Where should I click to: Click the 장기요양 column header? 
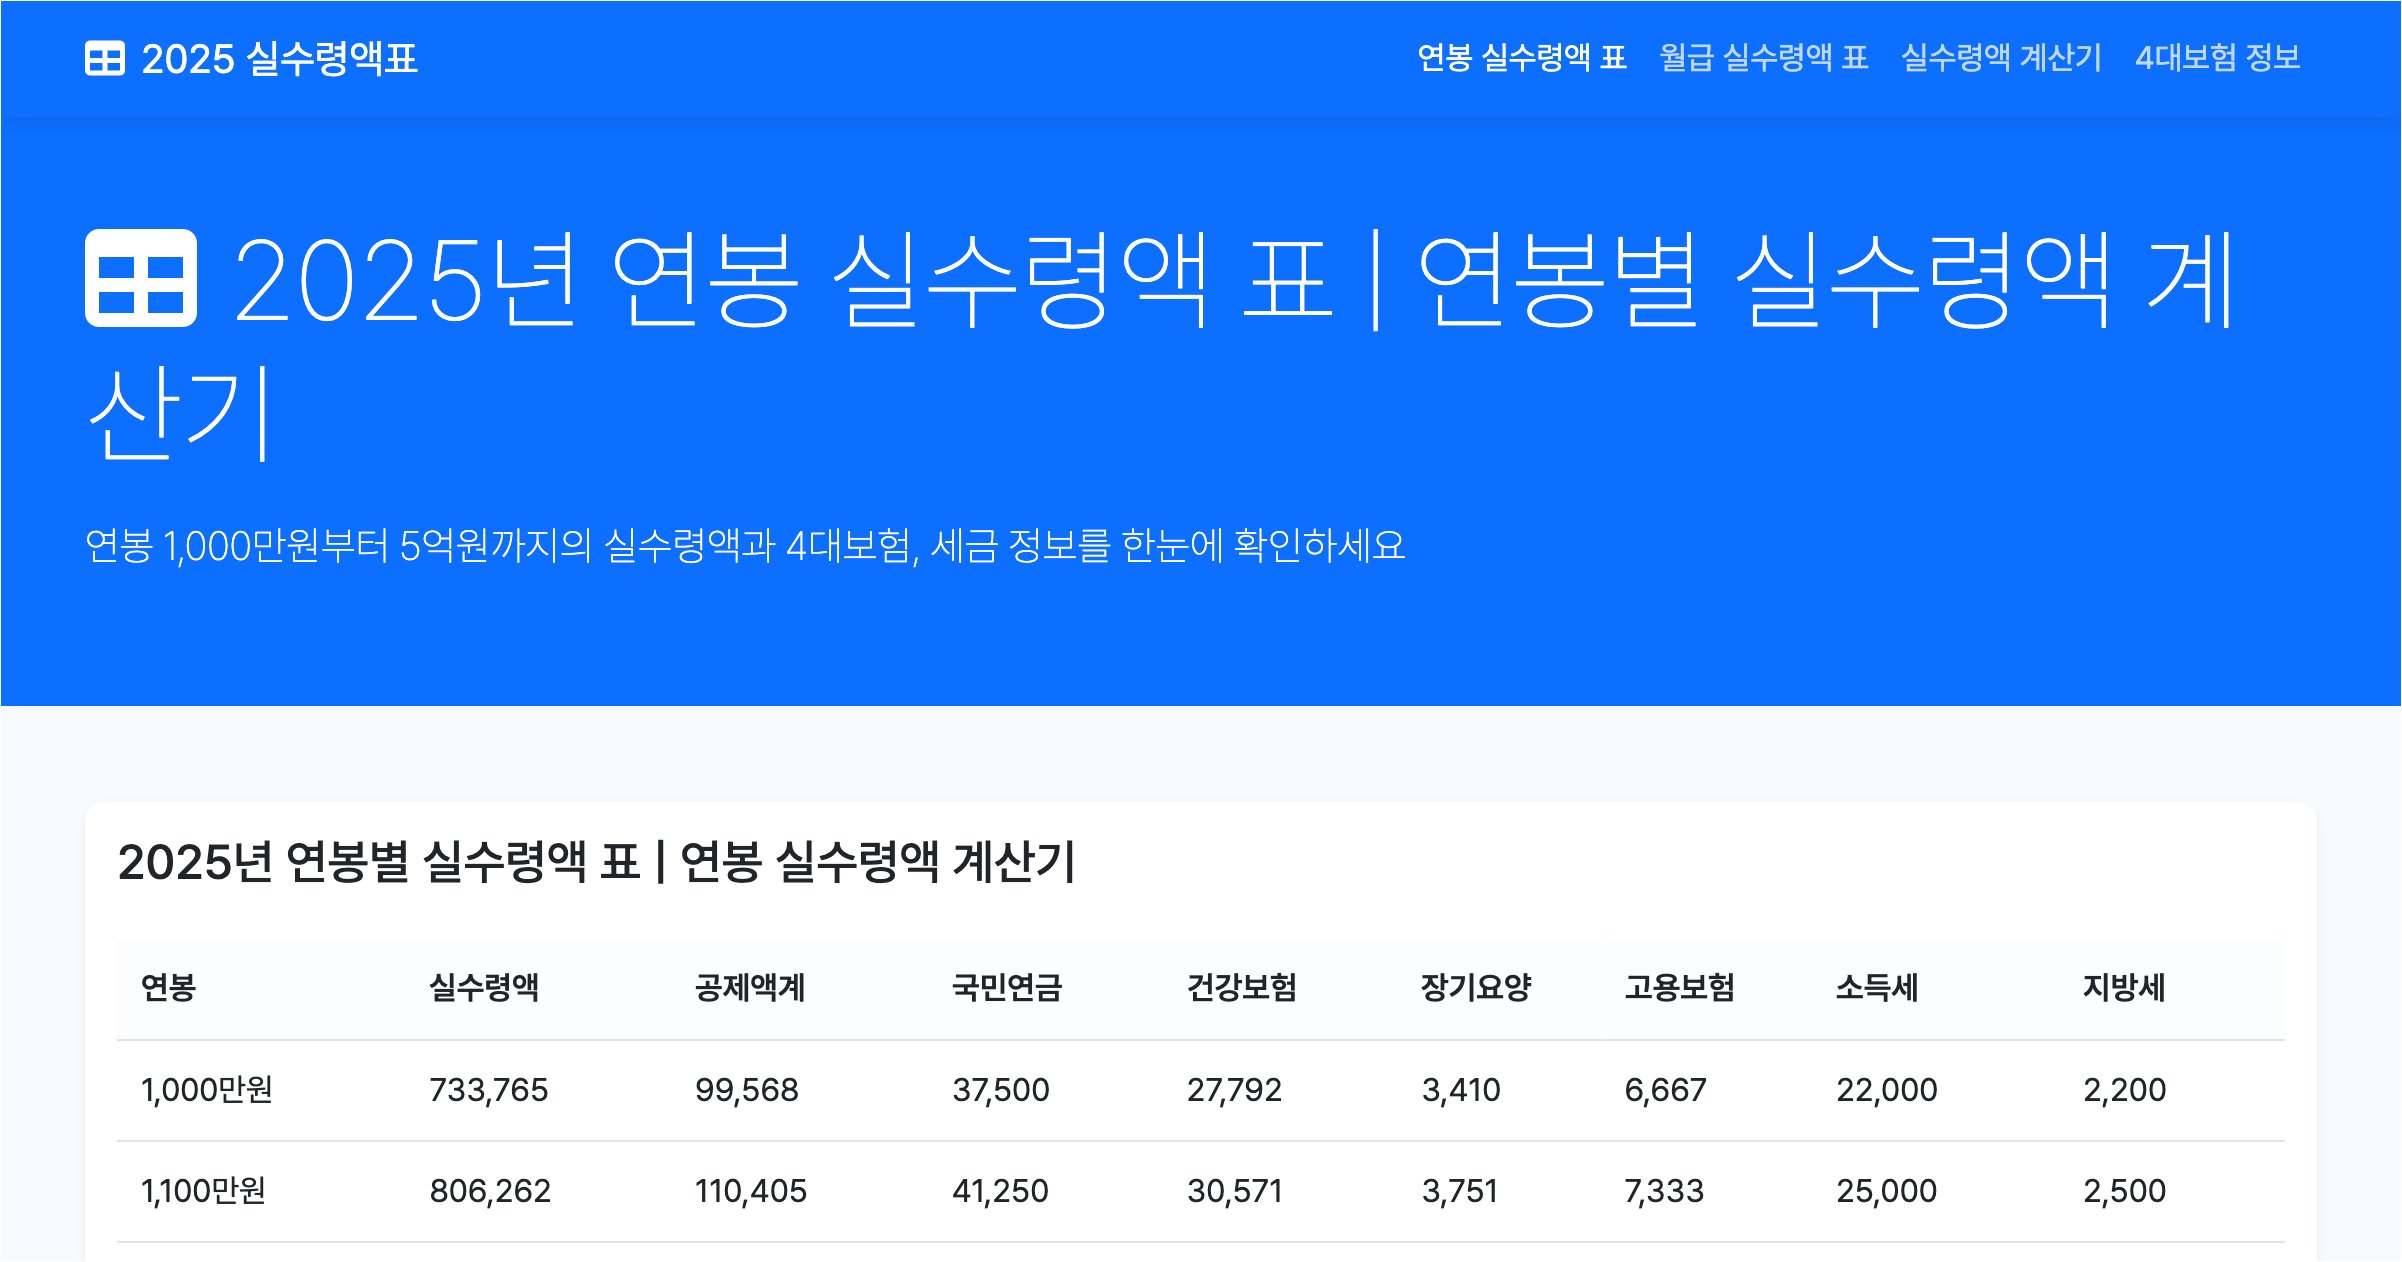(x=1475, y=988)
